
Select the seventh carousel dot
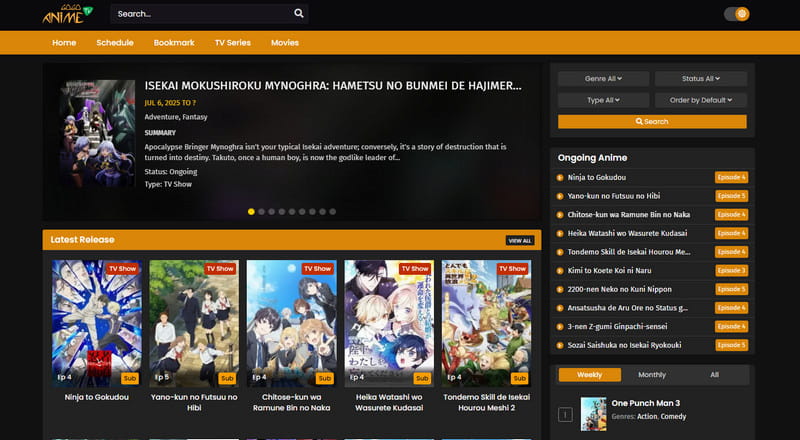pyautogui.click(x=312, y=211)
